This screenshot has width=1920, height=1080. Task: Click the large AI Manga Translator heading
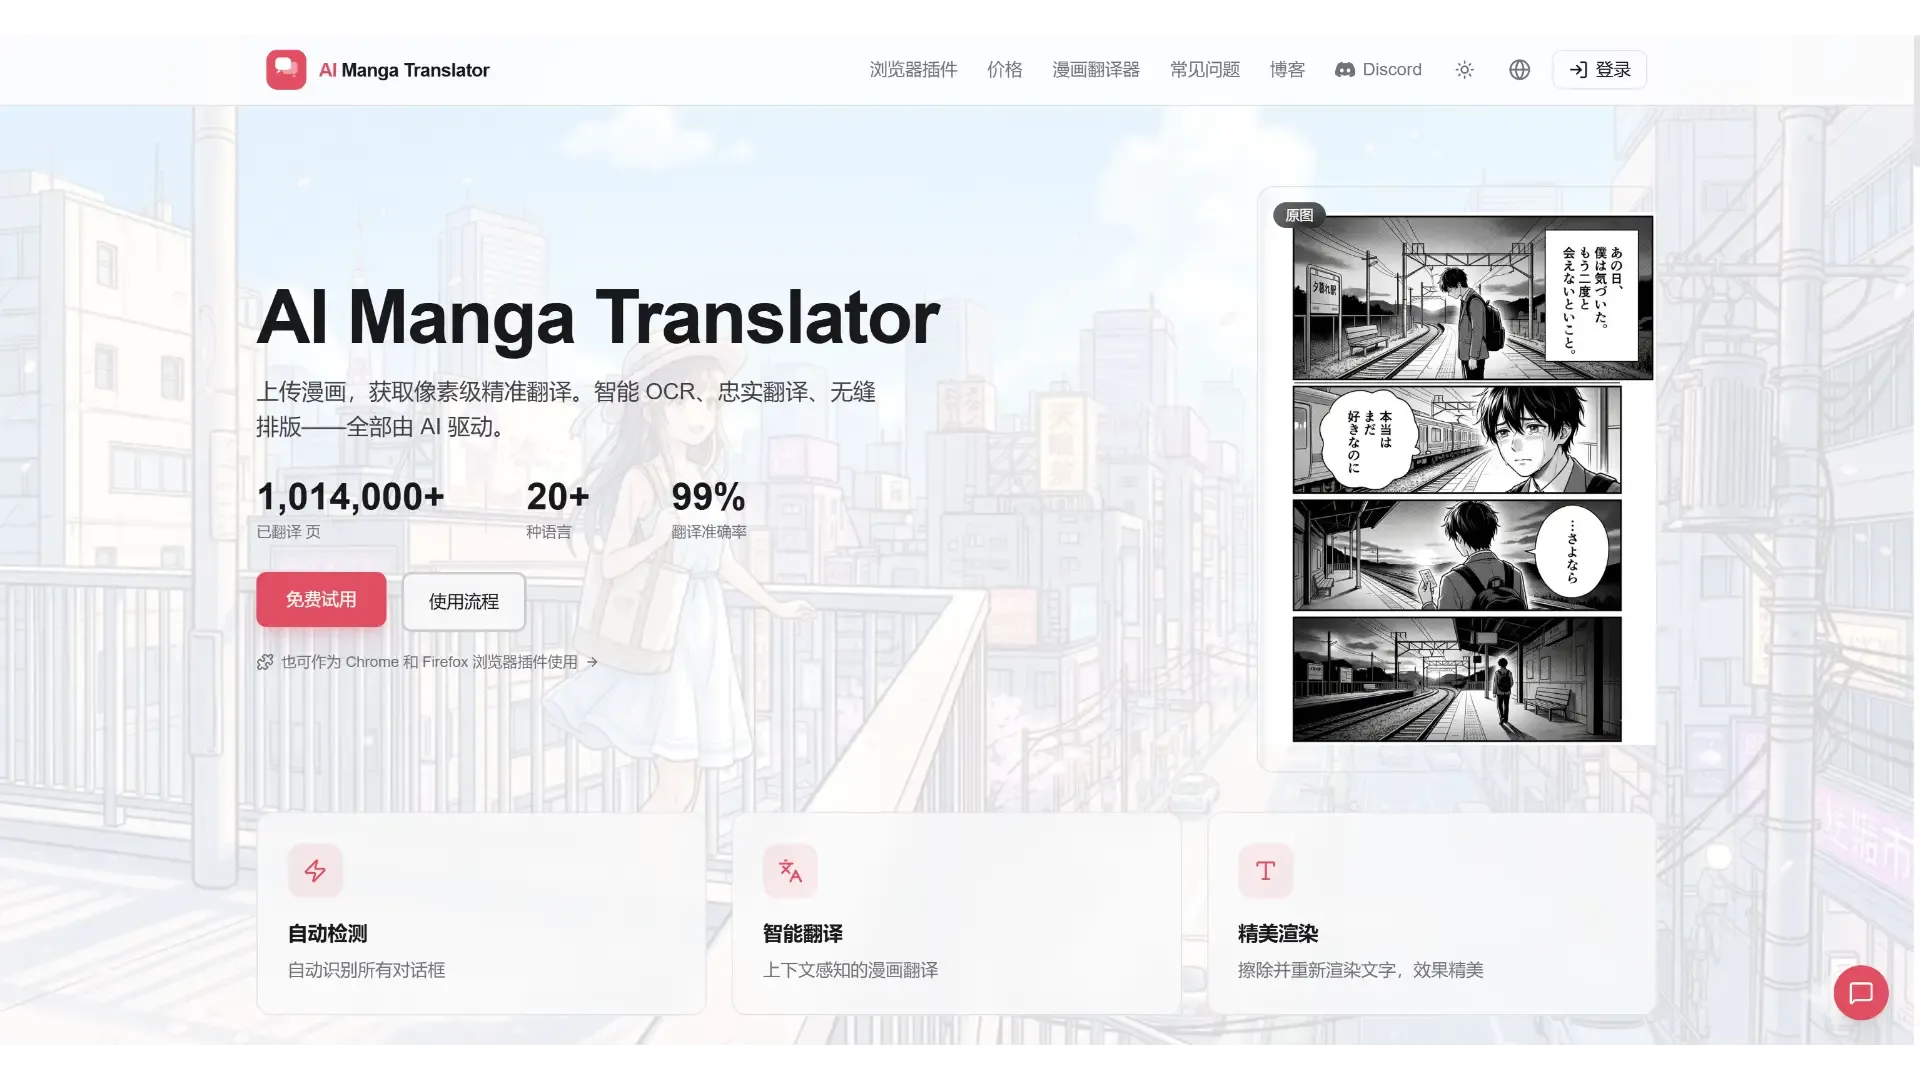pyautogui.click(x=598, y=317)
